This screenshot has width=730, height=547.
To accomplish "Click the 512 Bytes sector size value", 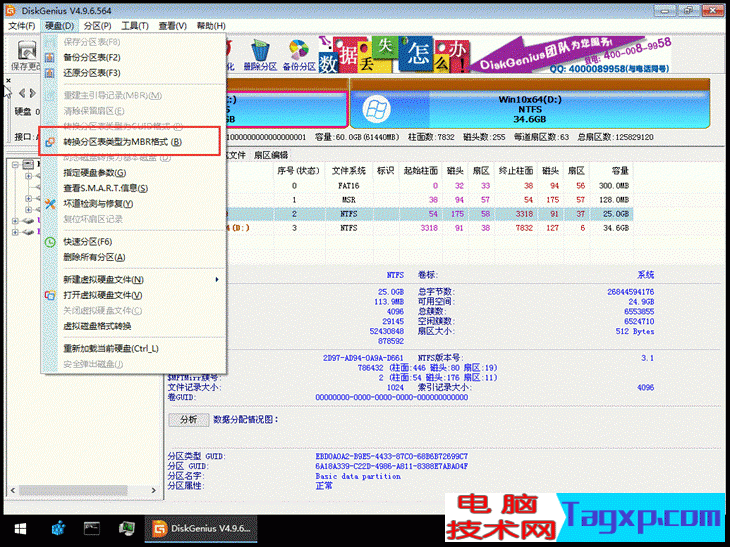I will pos(635,331).
